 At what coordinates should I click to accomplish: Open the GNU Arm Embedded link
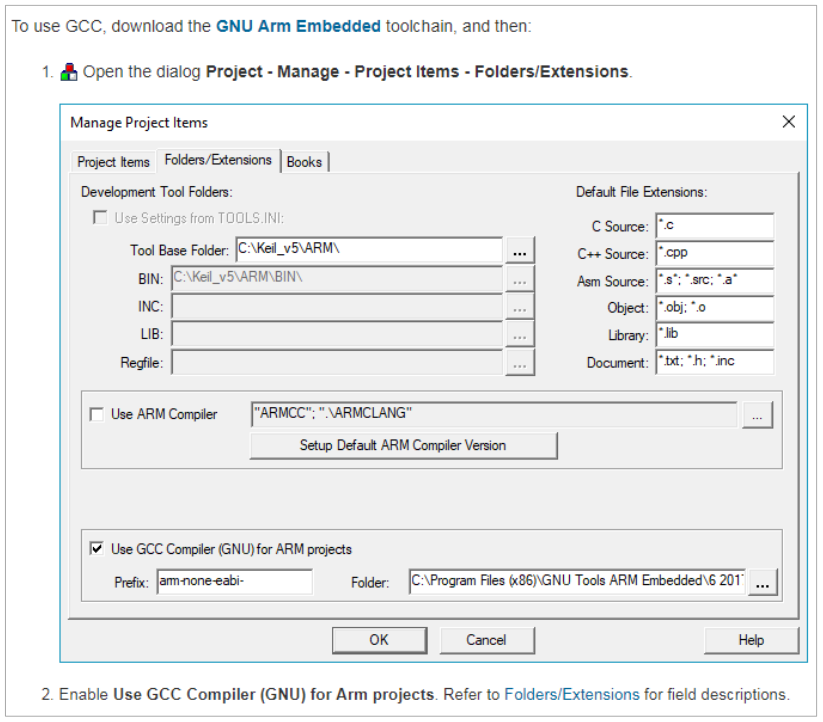pos(298,26)
